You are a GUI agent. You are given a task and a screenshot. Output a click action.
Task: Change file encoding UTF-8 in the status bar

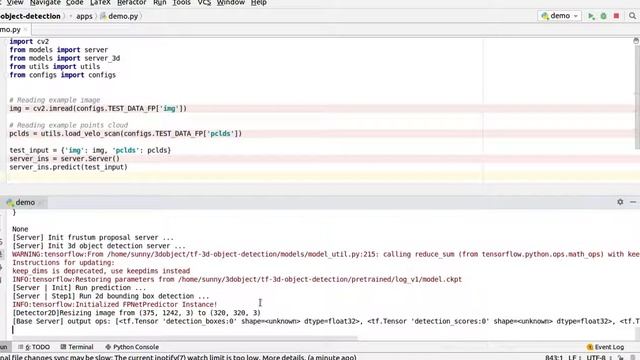(x=598, y=358)
